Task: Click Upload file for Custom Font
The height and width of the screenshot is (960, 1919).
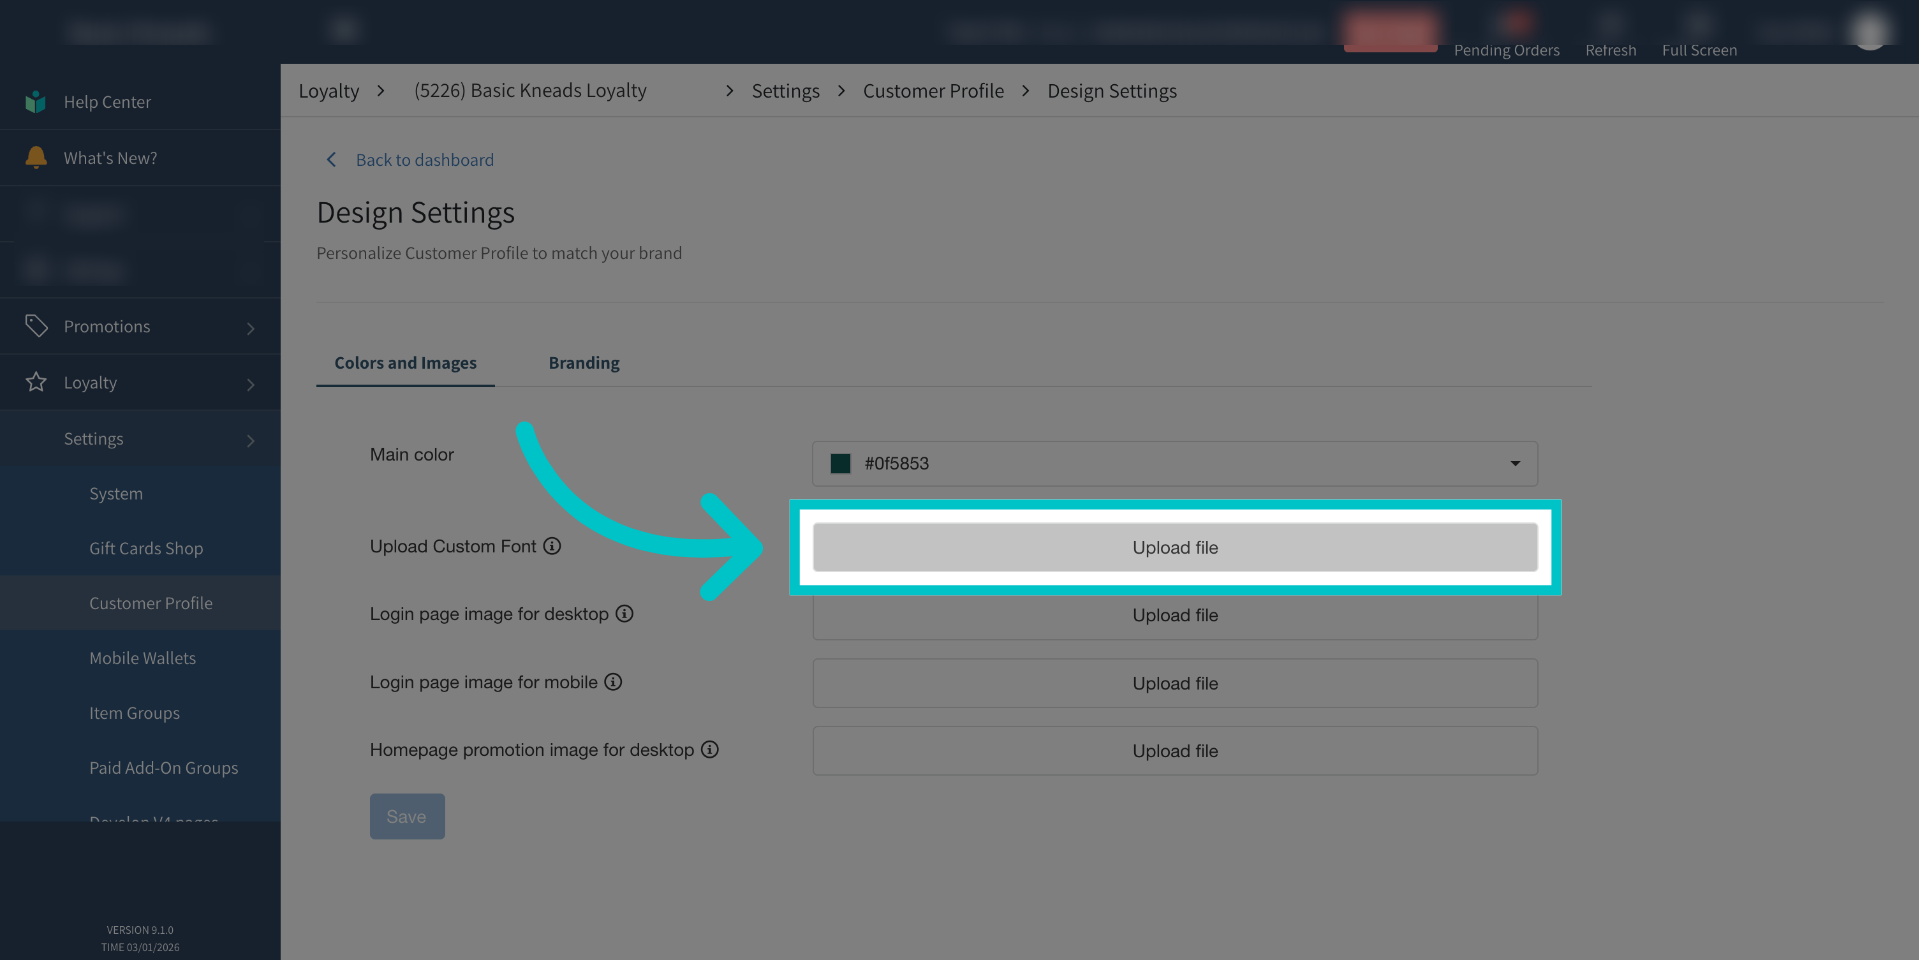Action: (1174, 548)
